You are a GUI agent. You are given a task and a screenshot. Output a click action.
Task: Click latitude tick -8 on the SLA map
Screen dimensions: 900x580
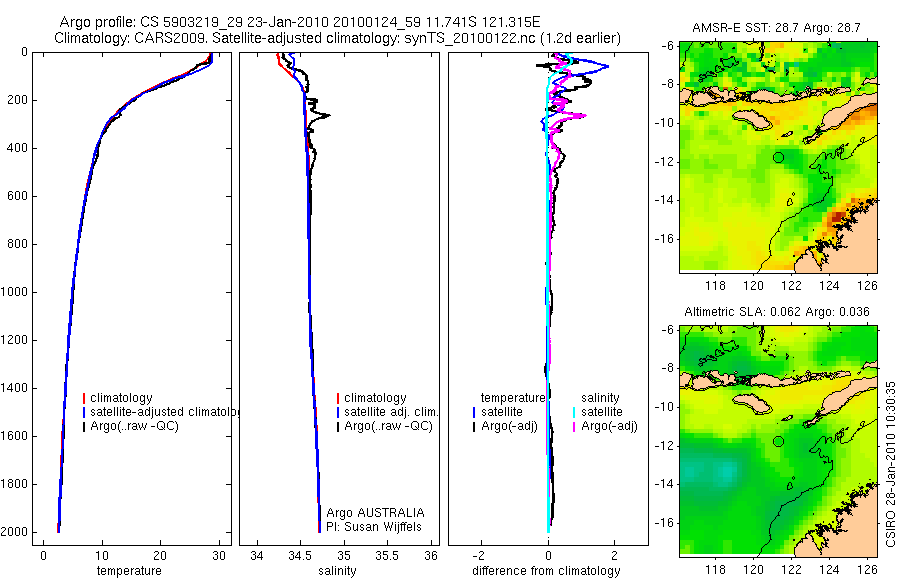point(666,368)
